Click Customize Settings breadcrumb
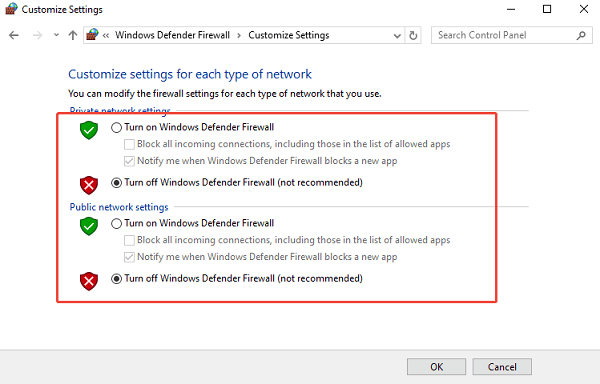The image size is (600, 384). 289,35
